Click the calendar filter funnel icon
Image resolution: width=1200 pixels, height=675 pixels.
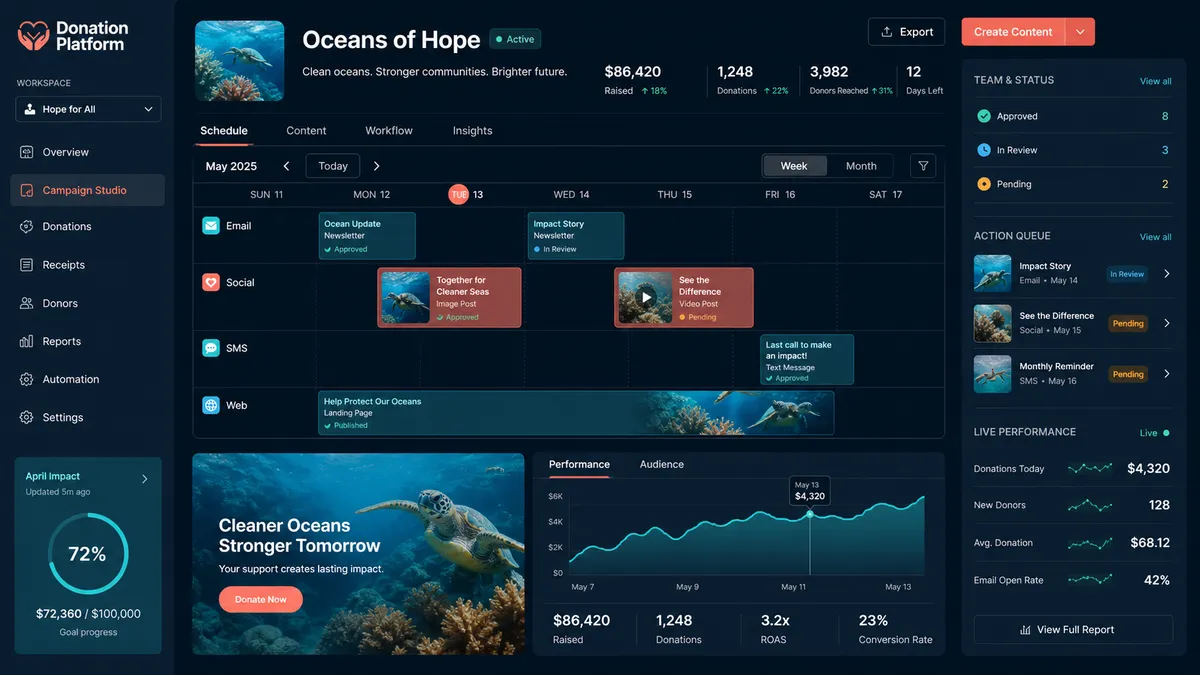[x=923, y=166]
